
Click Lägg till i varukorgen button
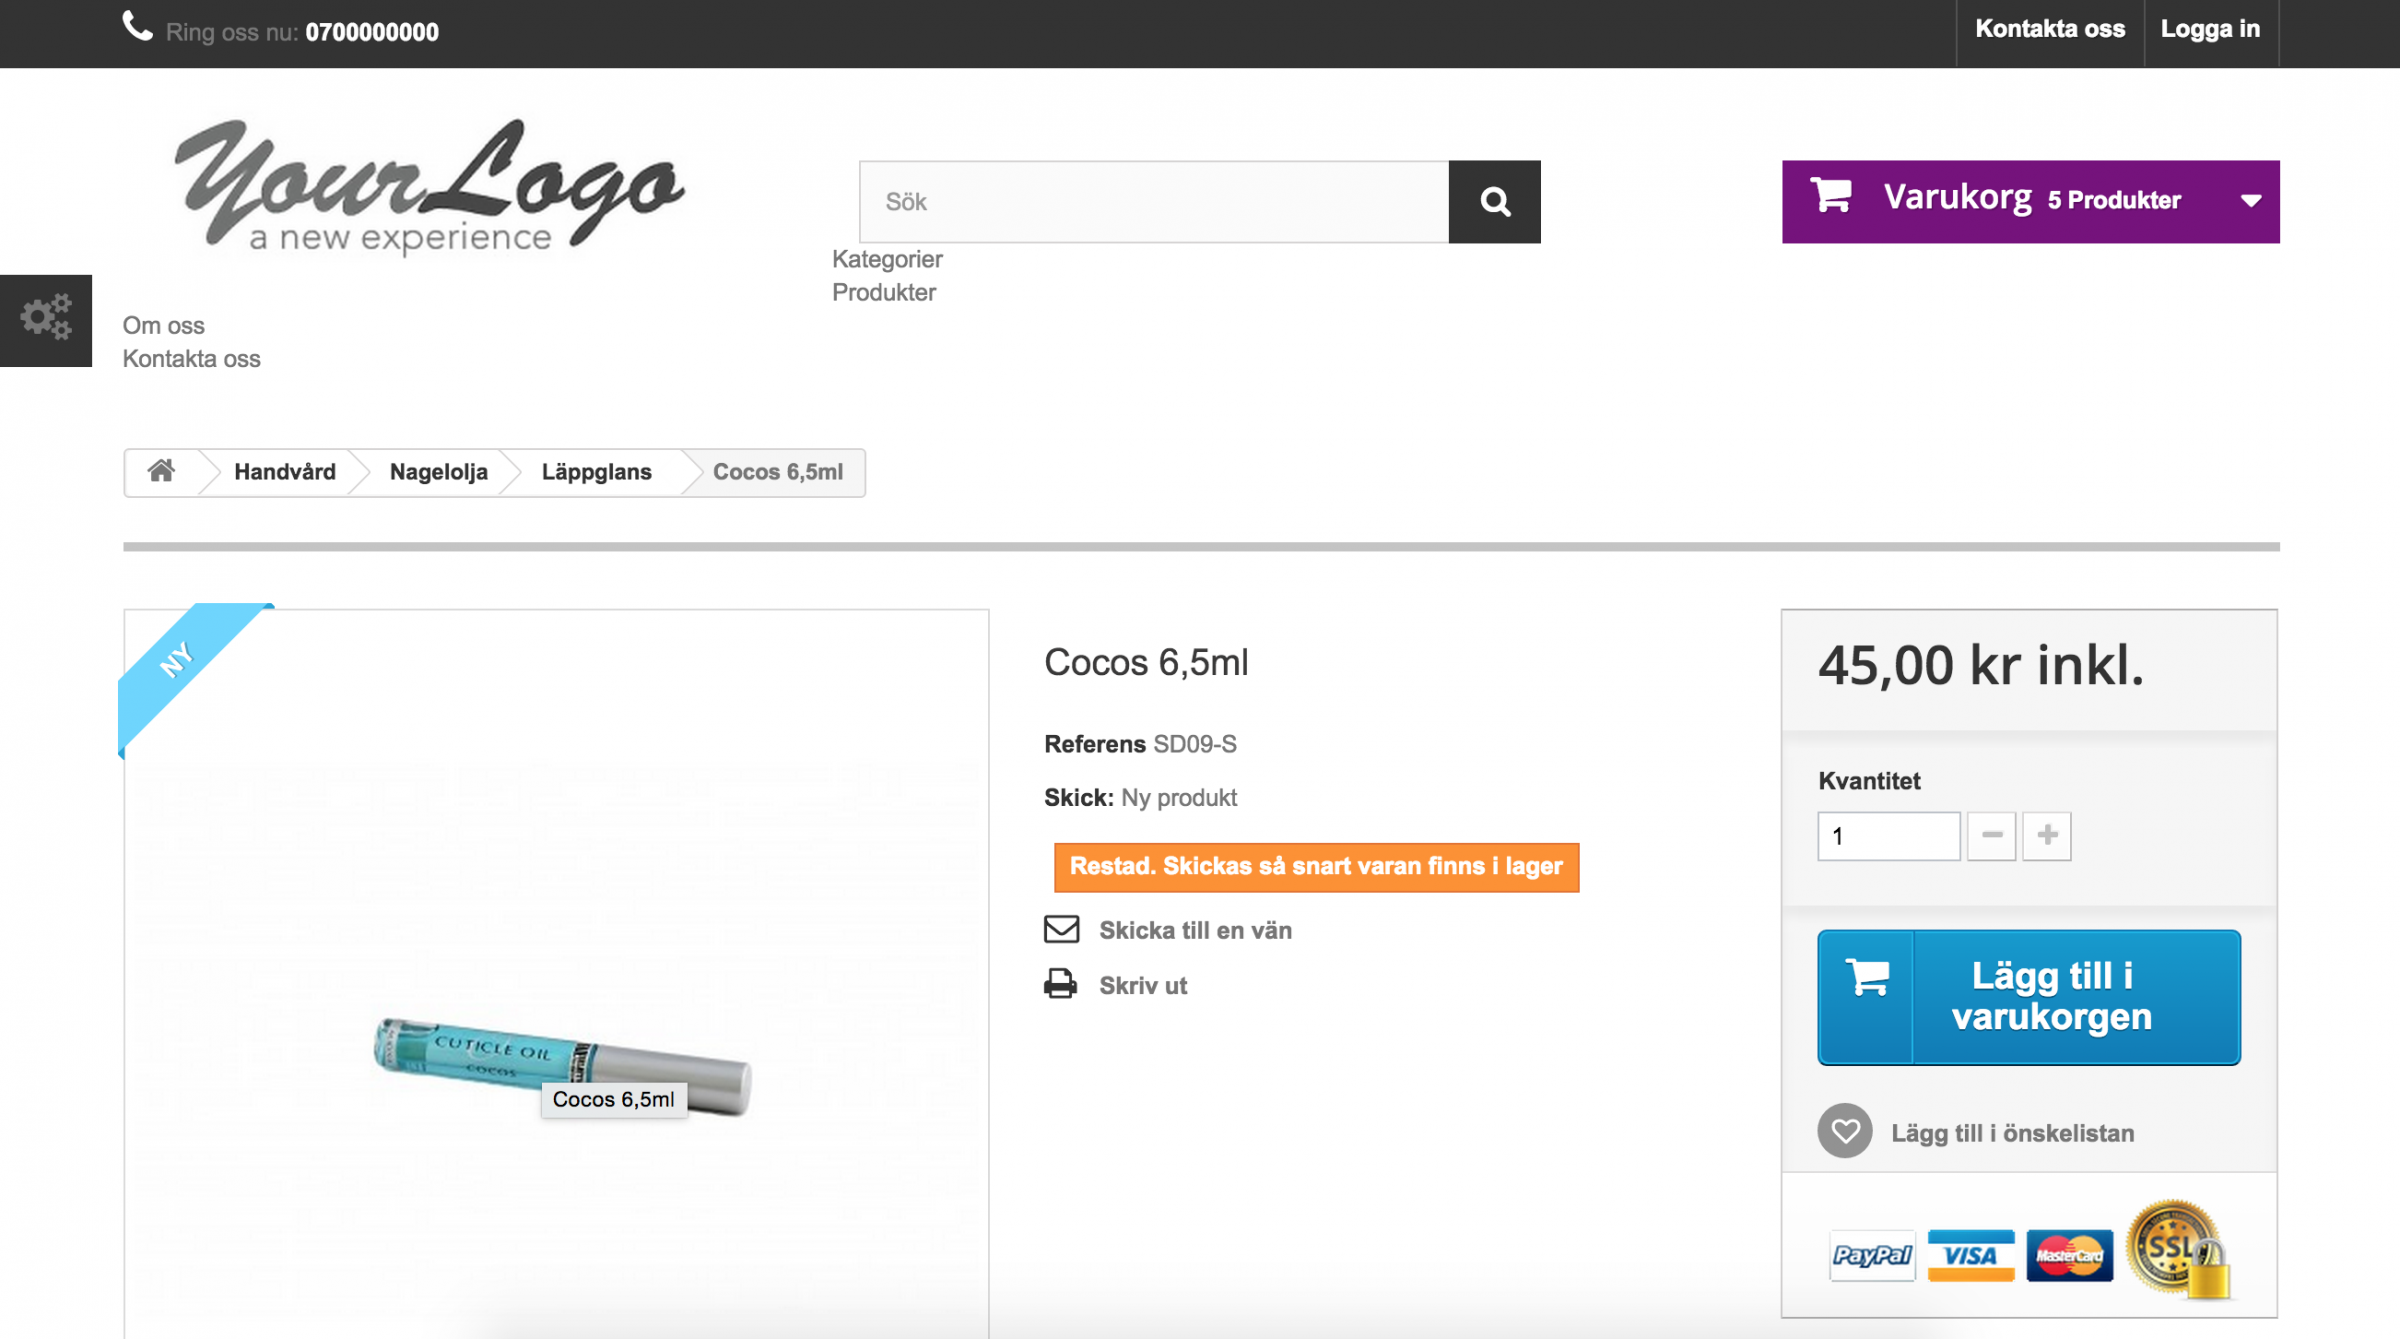pos(2028,997)
